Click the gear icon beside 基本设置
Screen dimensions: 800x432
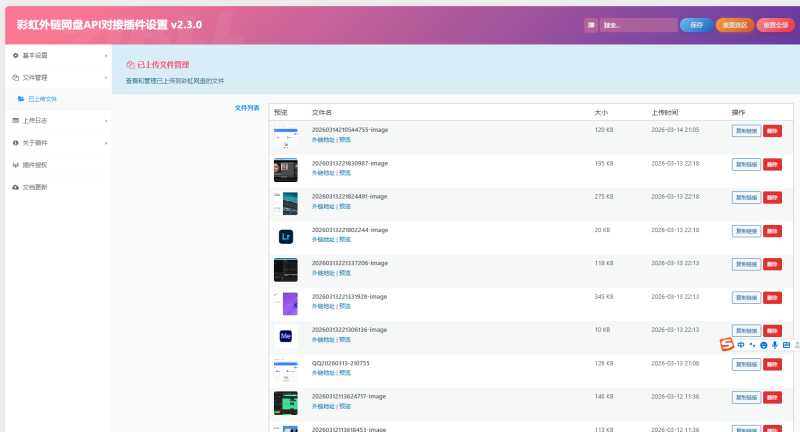click(x=15, y=55)
